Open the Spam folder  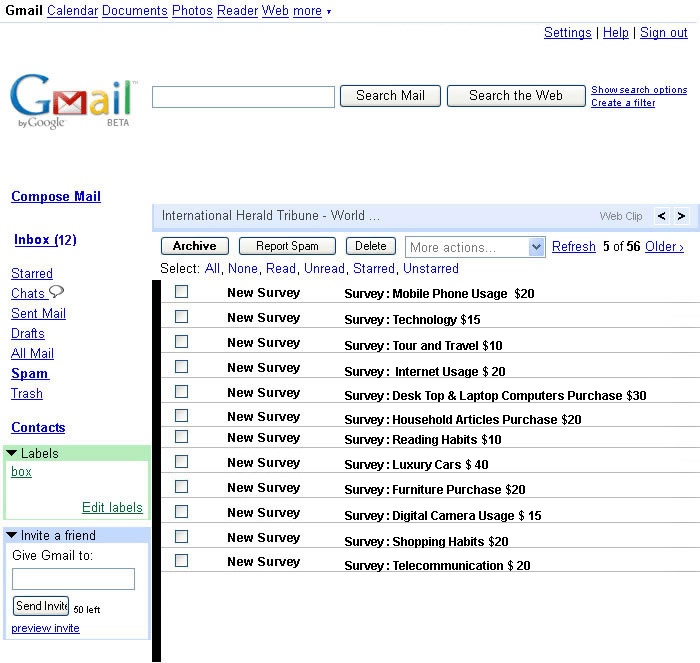(29, 373)
